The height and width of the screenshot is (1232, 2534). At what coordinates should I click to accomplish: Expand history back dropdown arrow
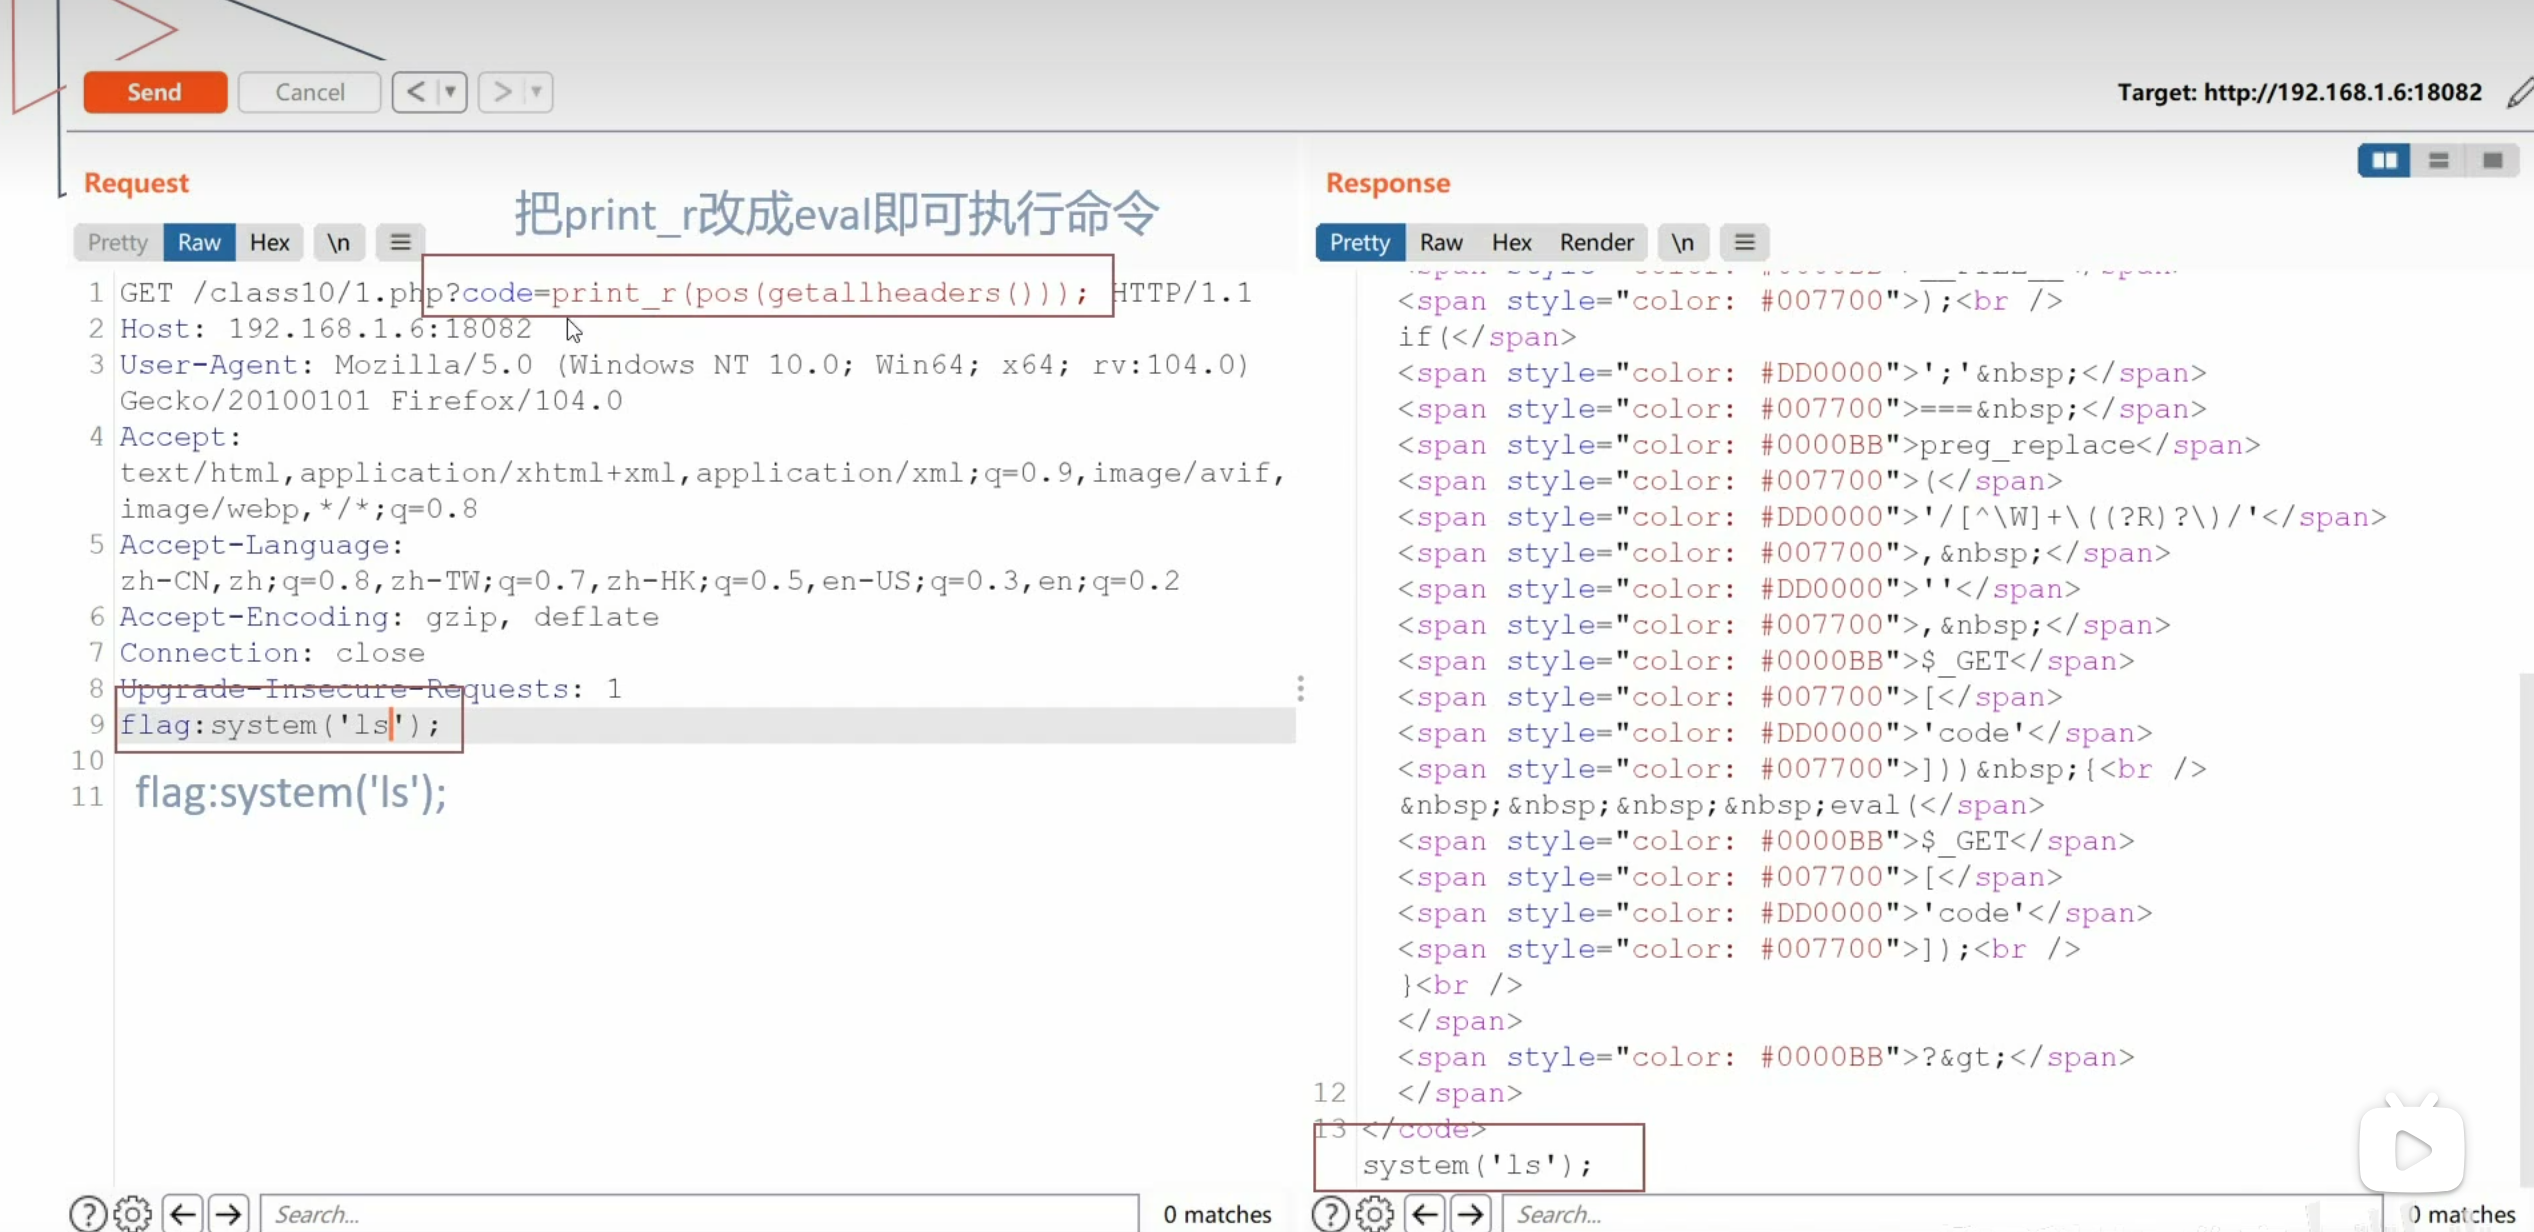[450, 92]
